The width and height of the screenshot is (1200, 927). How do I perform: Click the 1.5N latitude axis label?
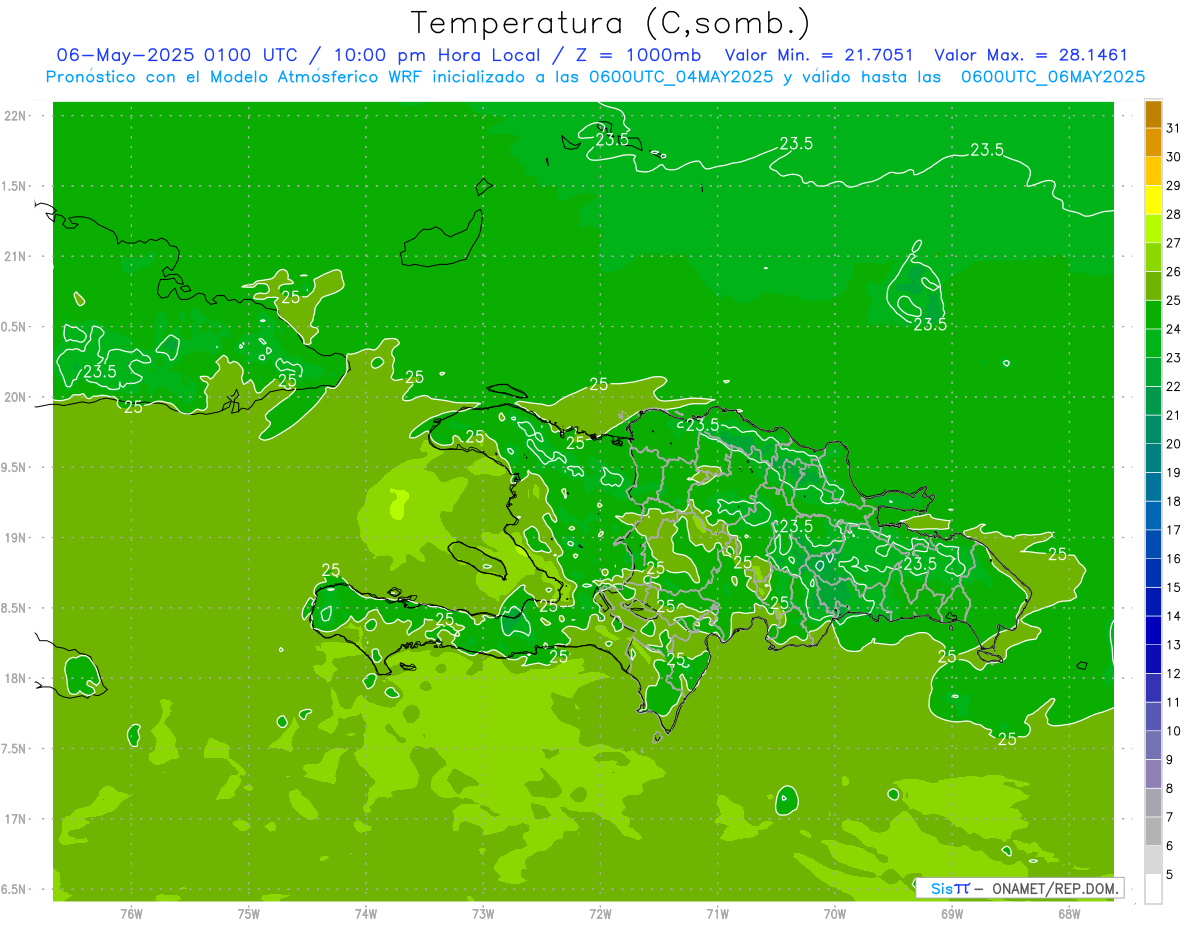click(x=14, y=186)
